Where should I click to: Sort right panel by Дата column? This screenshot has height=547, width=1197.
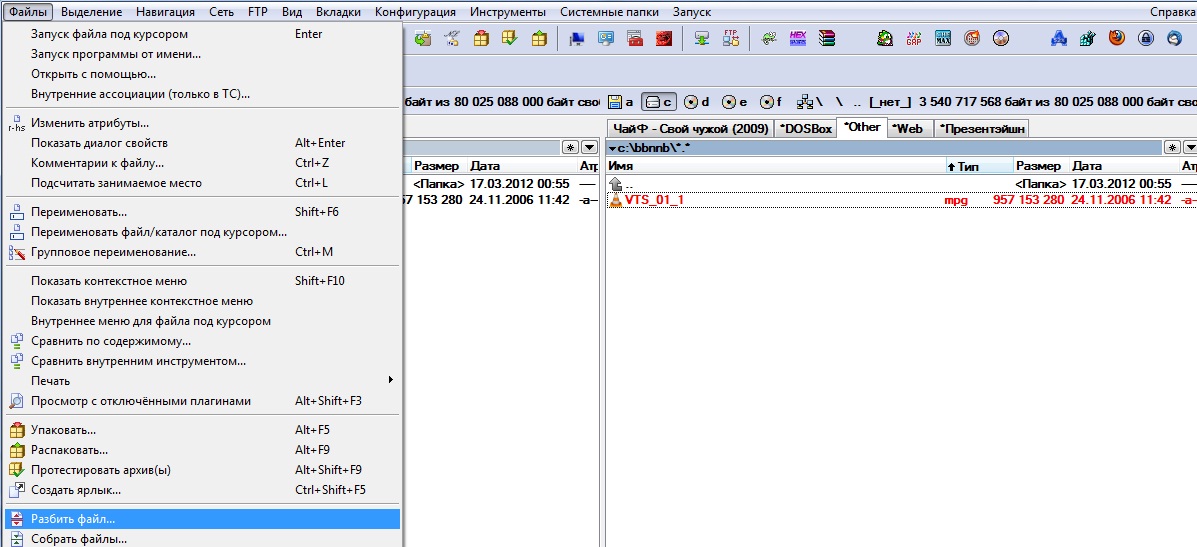pyautogui.click(x=1124, y=166)
